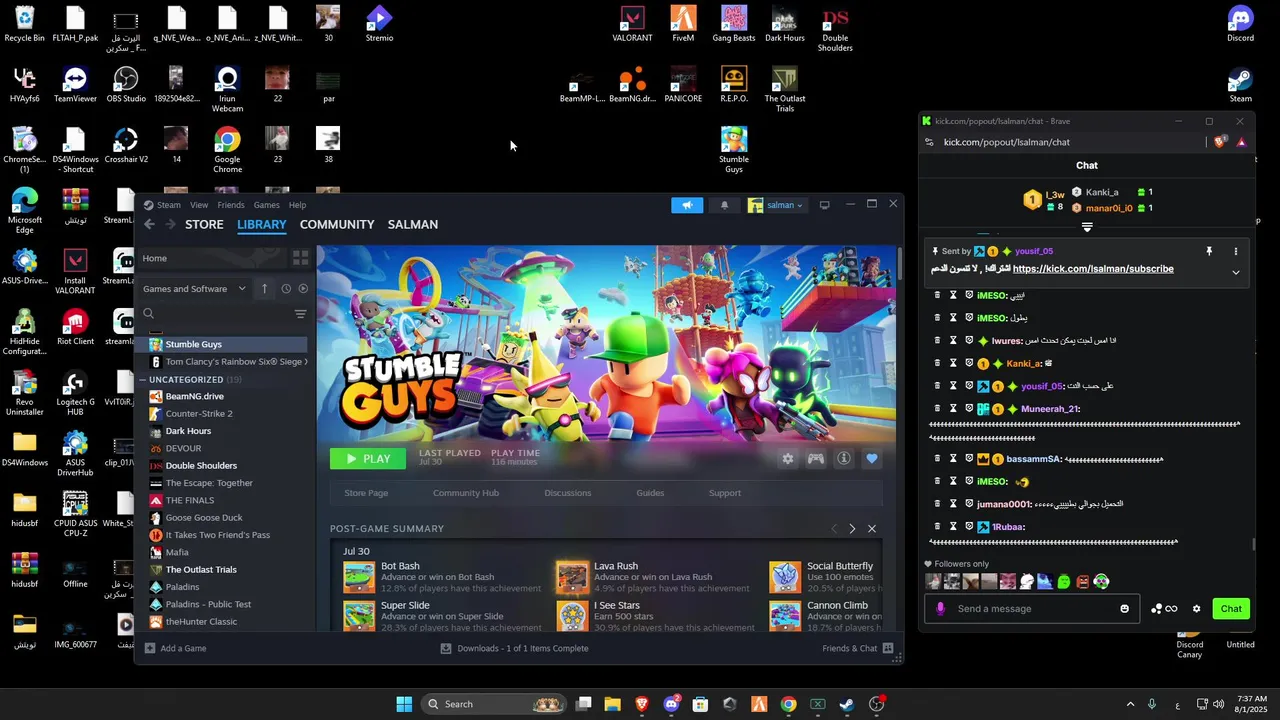Open advanced filter options in library search
The image size is (1280, 720).
[300, 314]
